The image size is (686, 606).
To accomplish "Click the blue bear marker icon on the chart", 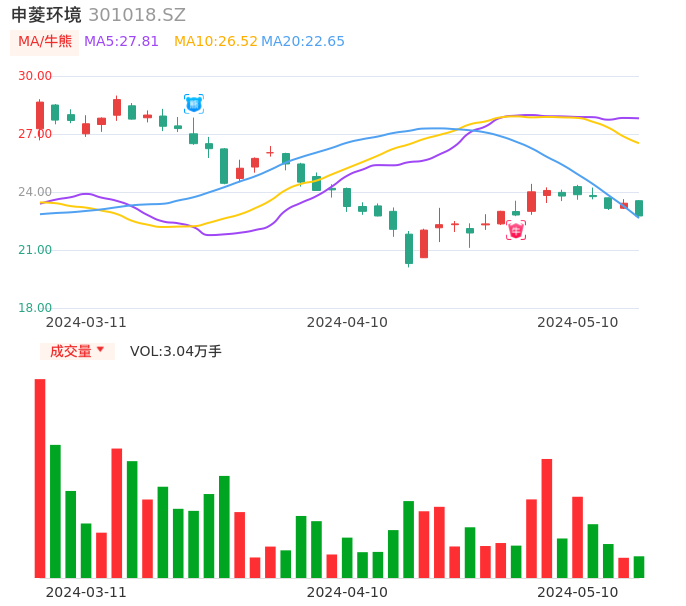I will pos(194,103).
